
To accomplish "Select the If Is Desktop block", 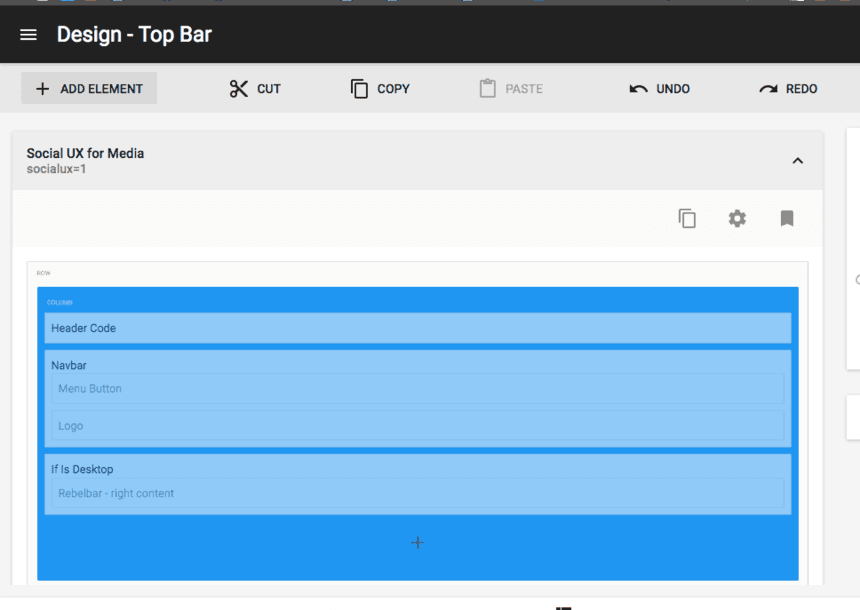I will click(82, 469).
